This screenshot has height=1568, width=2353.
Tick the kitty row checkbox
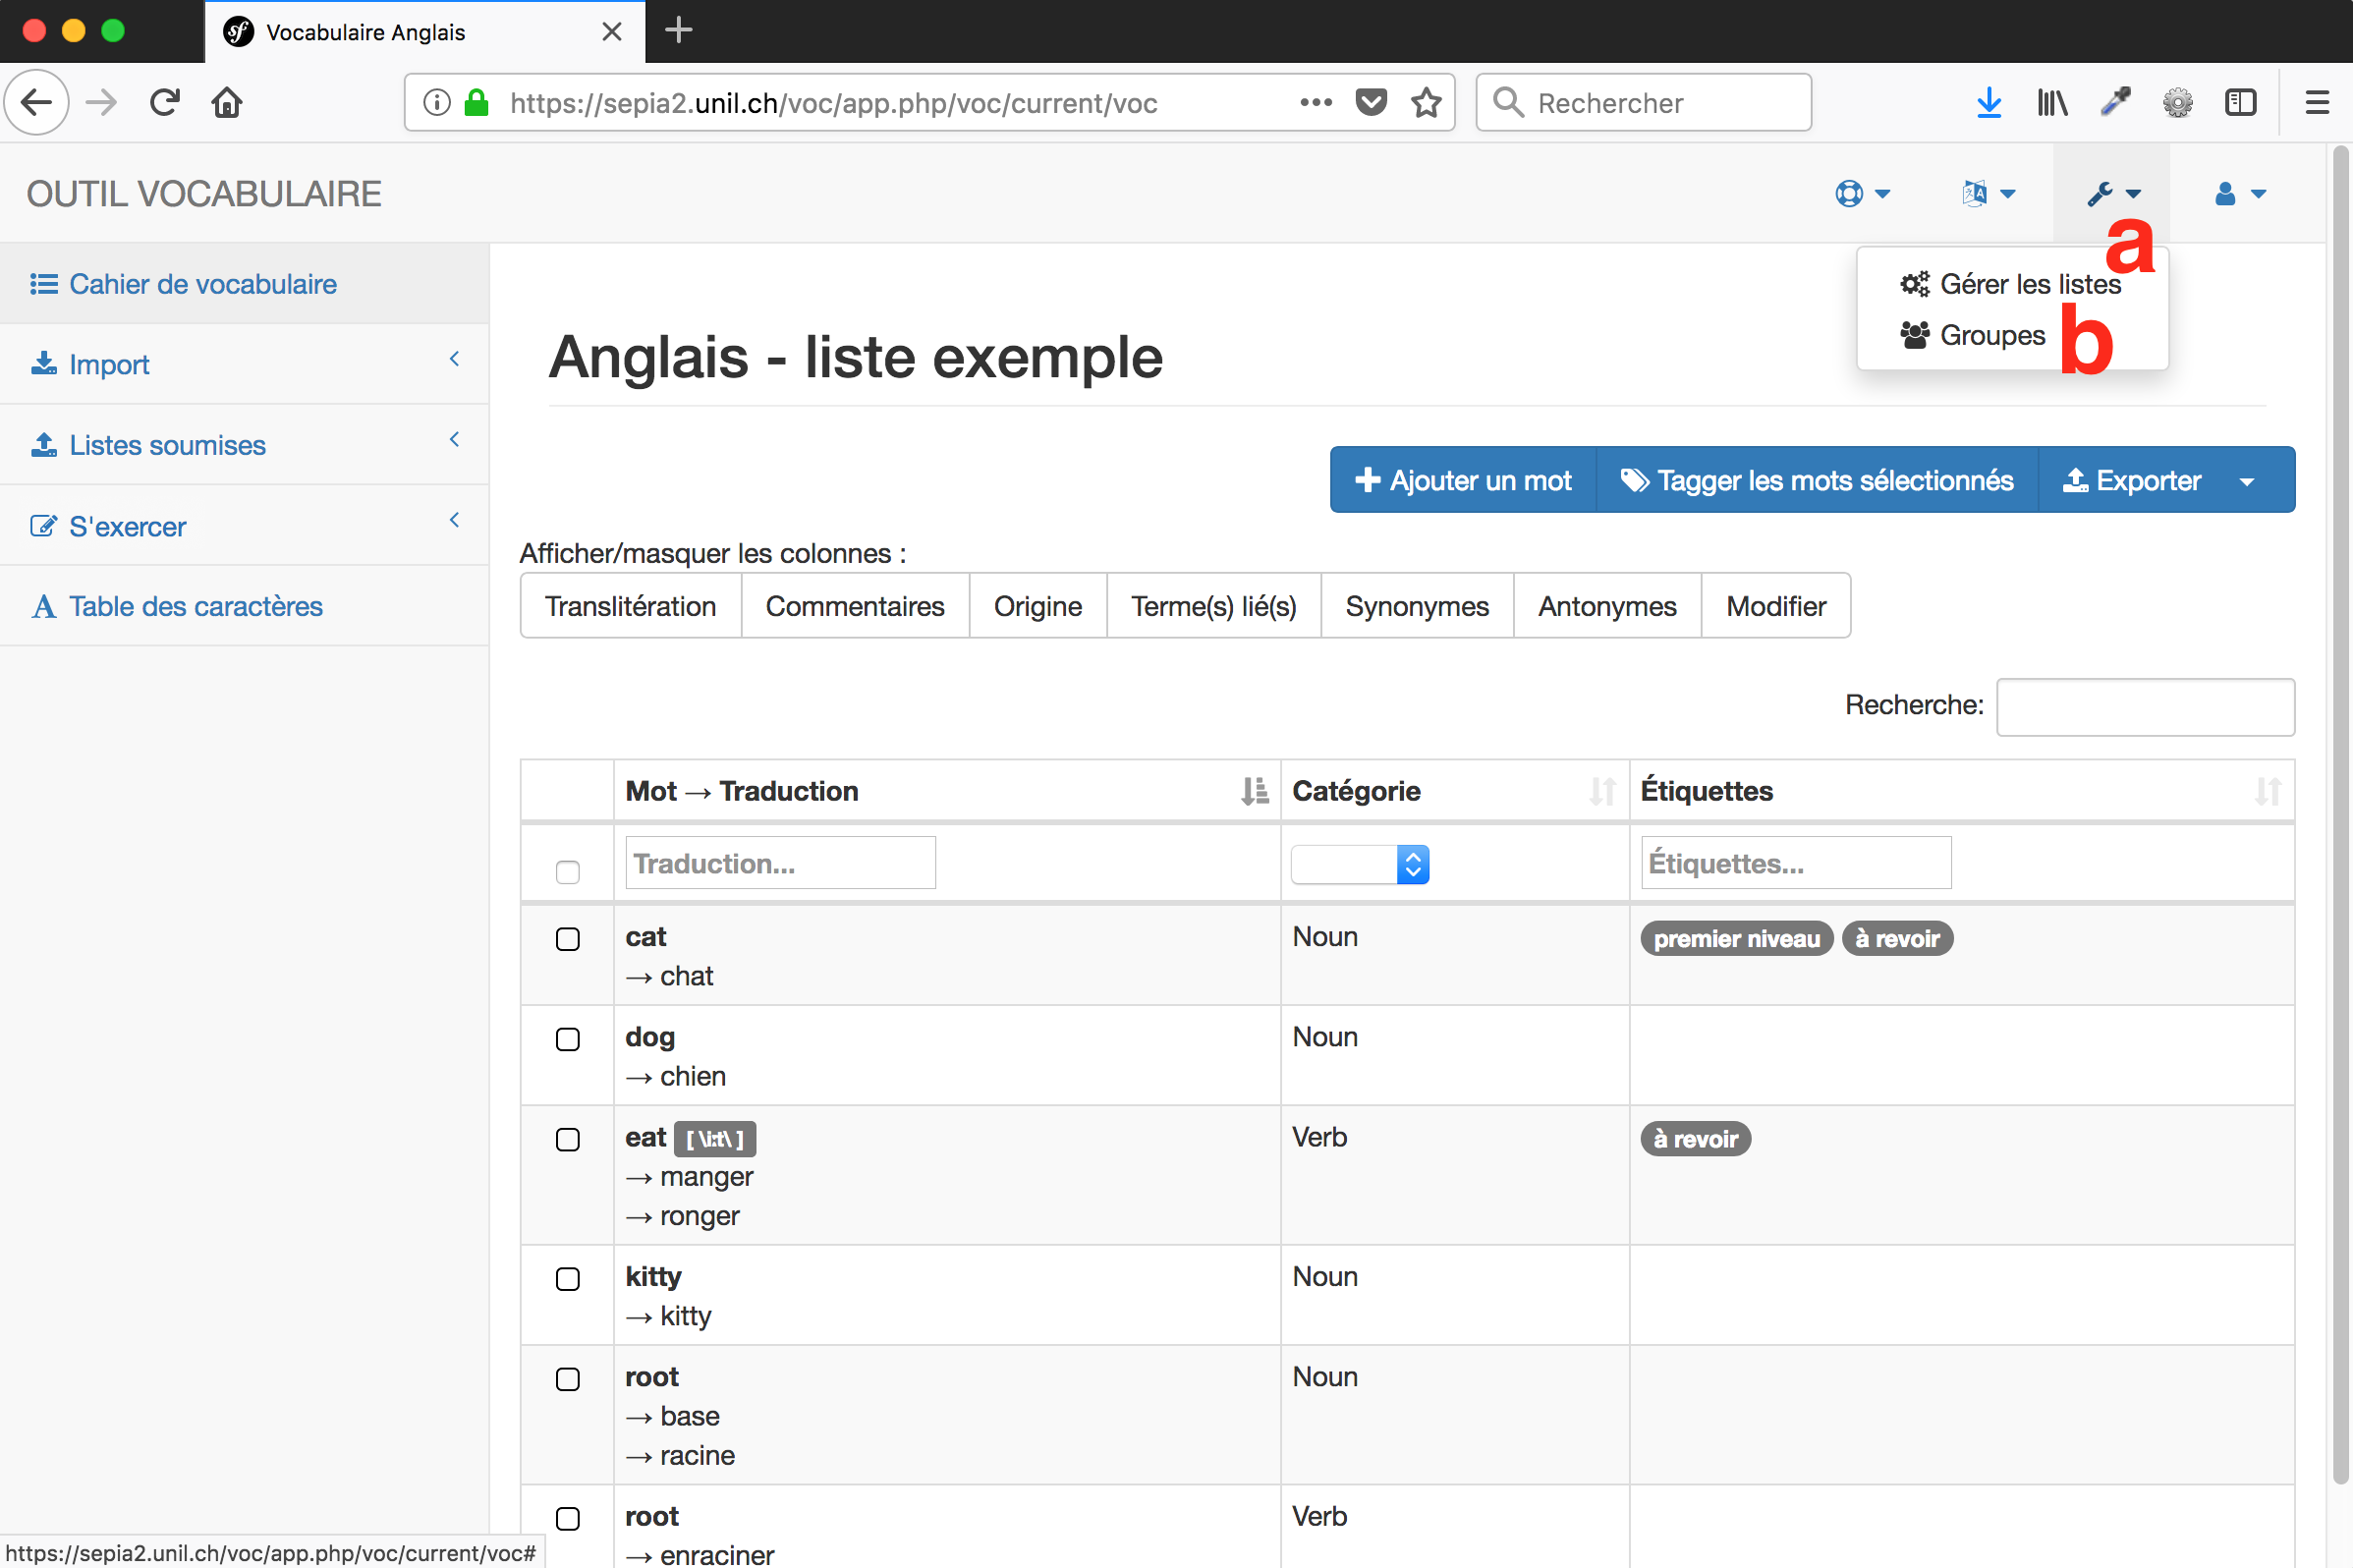567,1279
